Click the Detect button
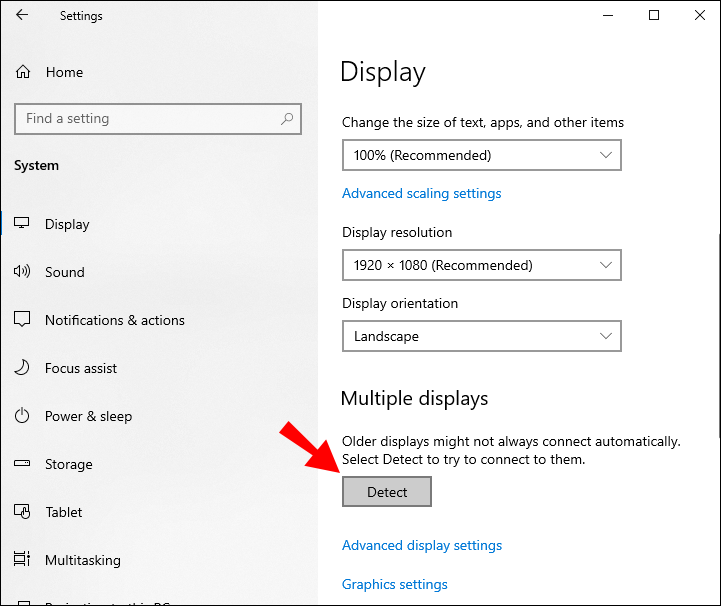The width and height of the screenshot is (721, 606). coord(387,492)
